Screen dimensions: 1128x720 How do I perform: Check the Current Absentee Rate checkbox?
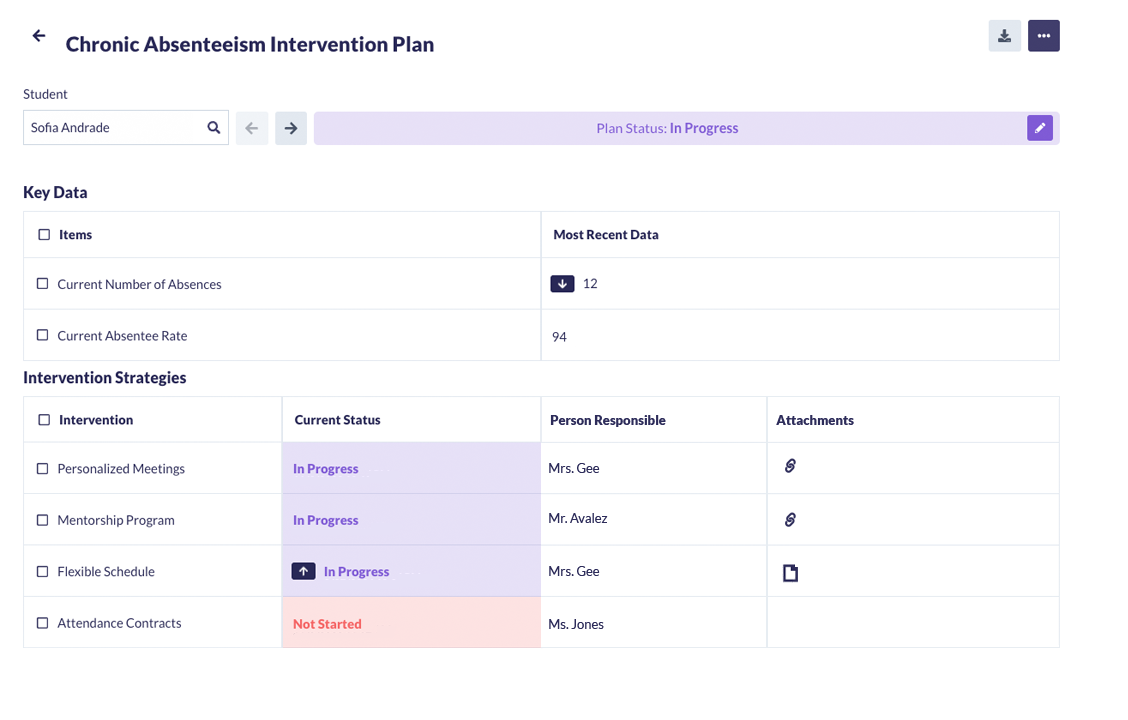pyautogui.click(x=41, y=335)
